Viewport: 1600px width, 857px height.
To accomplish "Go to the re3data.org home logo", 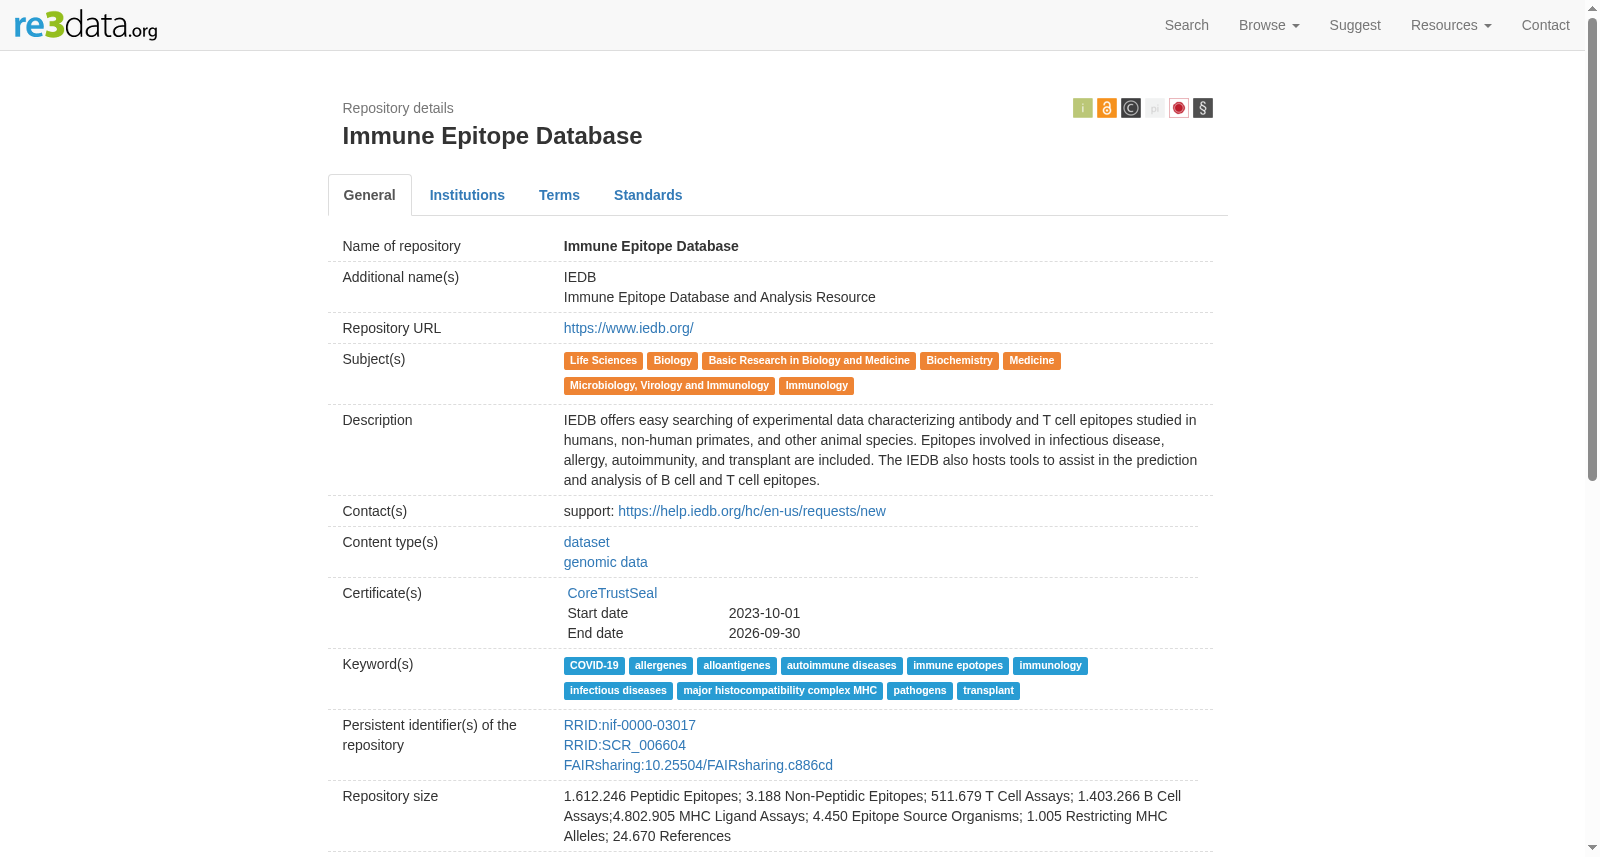I will [86, 25].
